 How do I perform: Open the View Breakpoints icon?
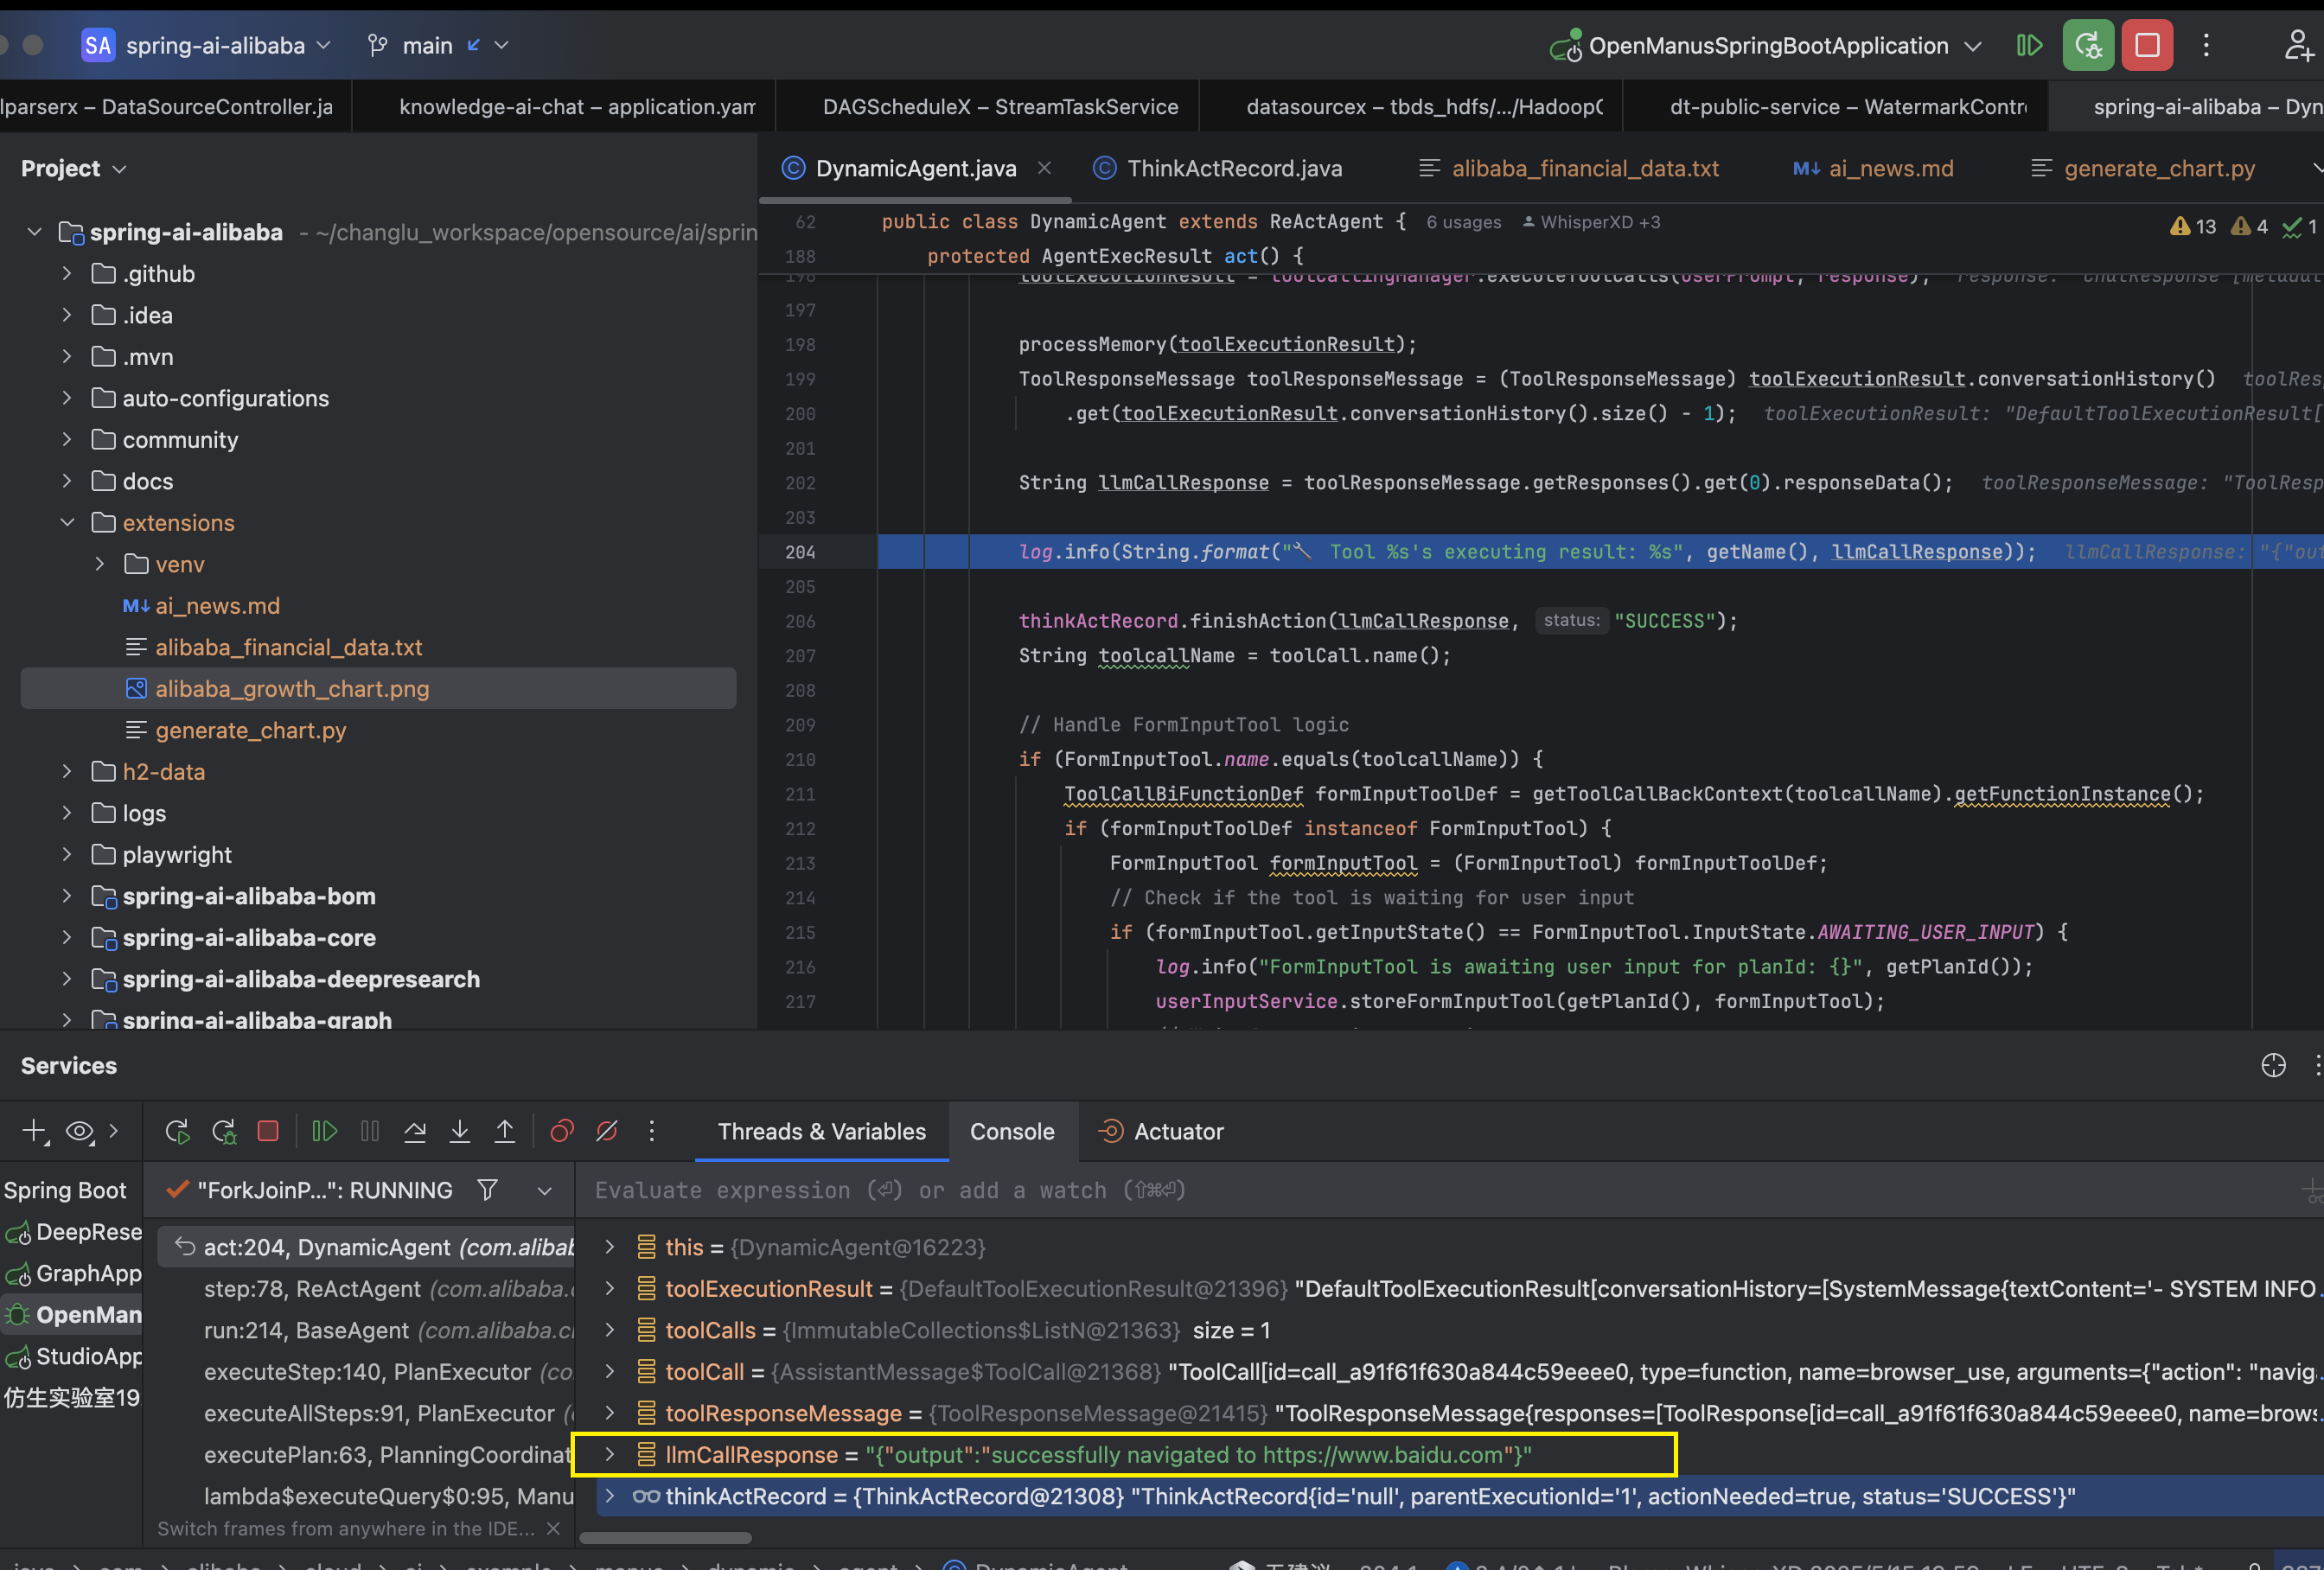[562, 1131]
